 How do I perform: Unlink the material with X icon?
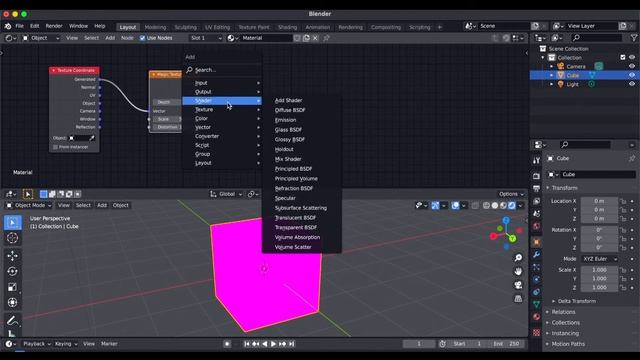coord(315,38)
